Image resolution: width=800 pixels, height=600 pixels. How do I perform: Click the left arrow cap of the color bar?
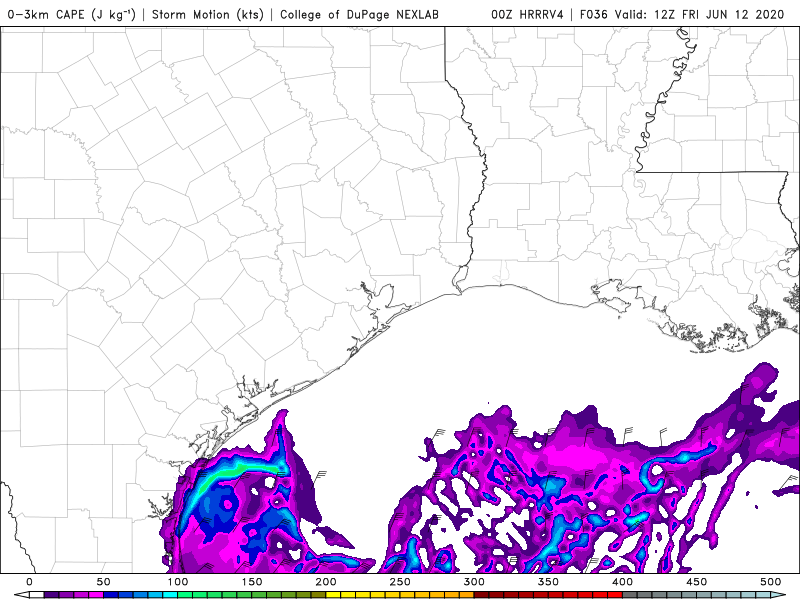coord(22,594)
